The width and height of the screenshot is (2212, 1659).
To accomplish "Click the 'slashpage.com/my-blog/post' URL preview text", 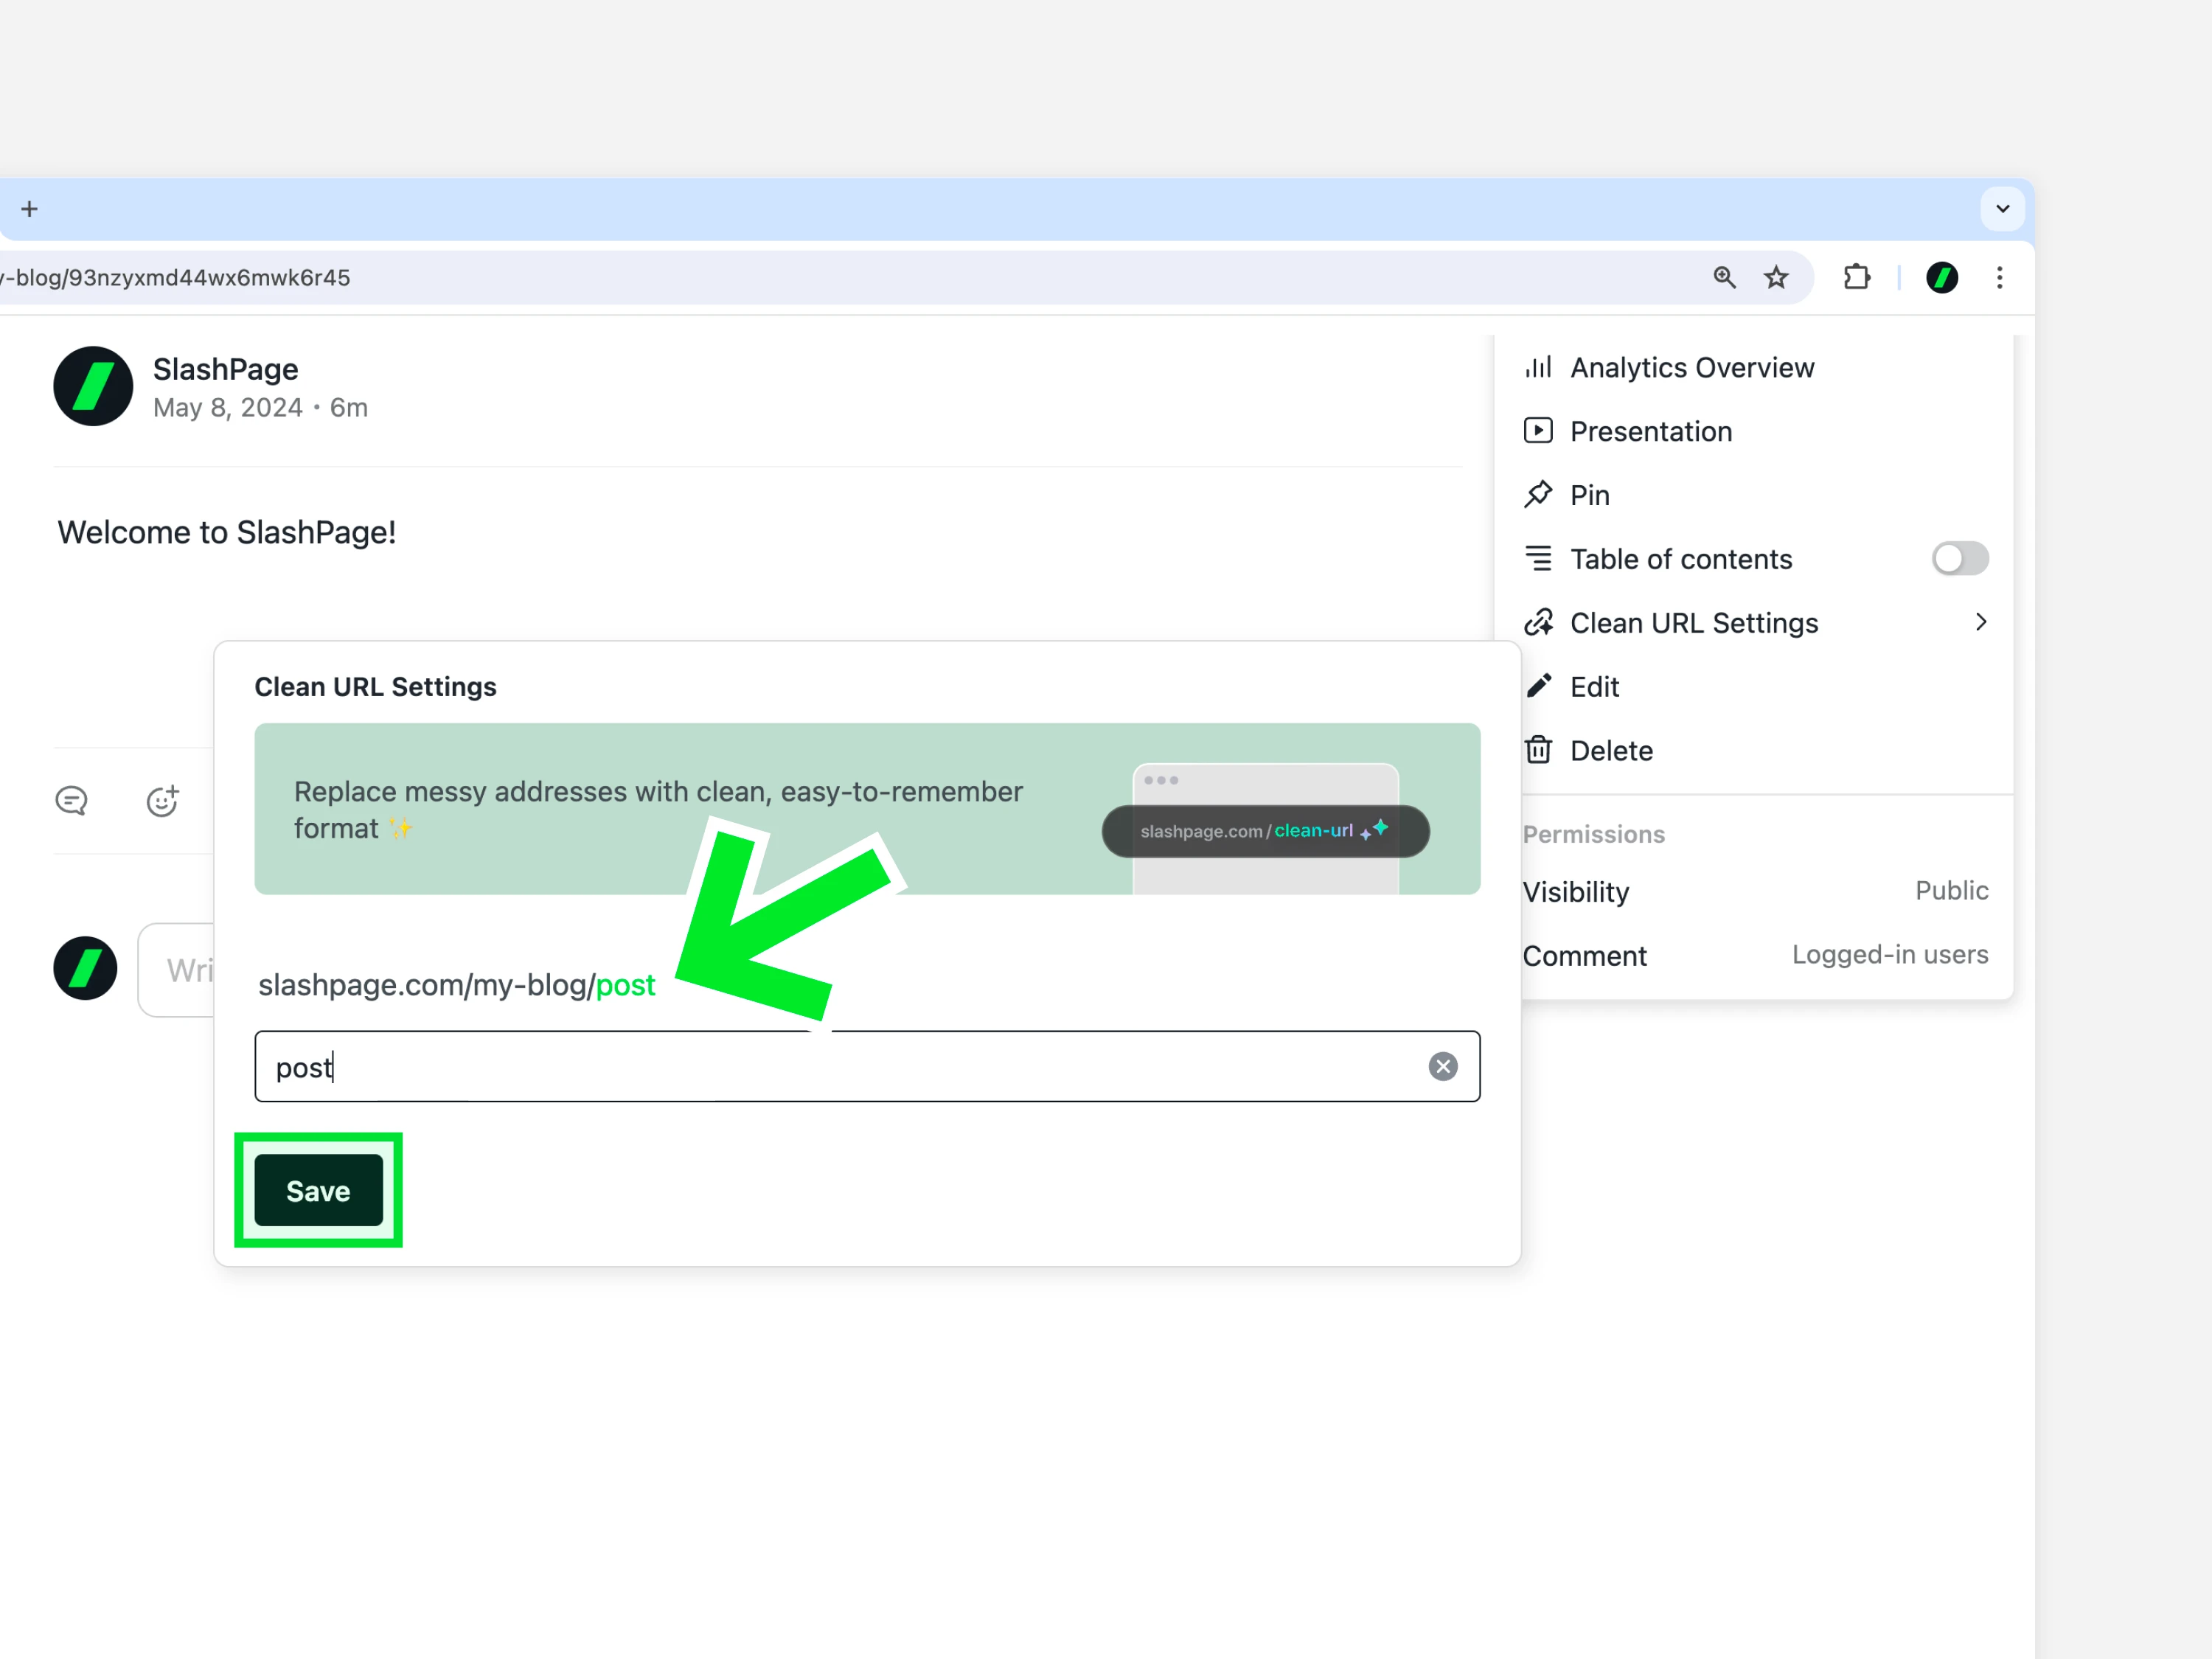I will point(457,985).
